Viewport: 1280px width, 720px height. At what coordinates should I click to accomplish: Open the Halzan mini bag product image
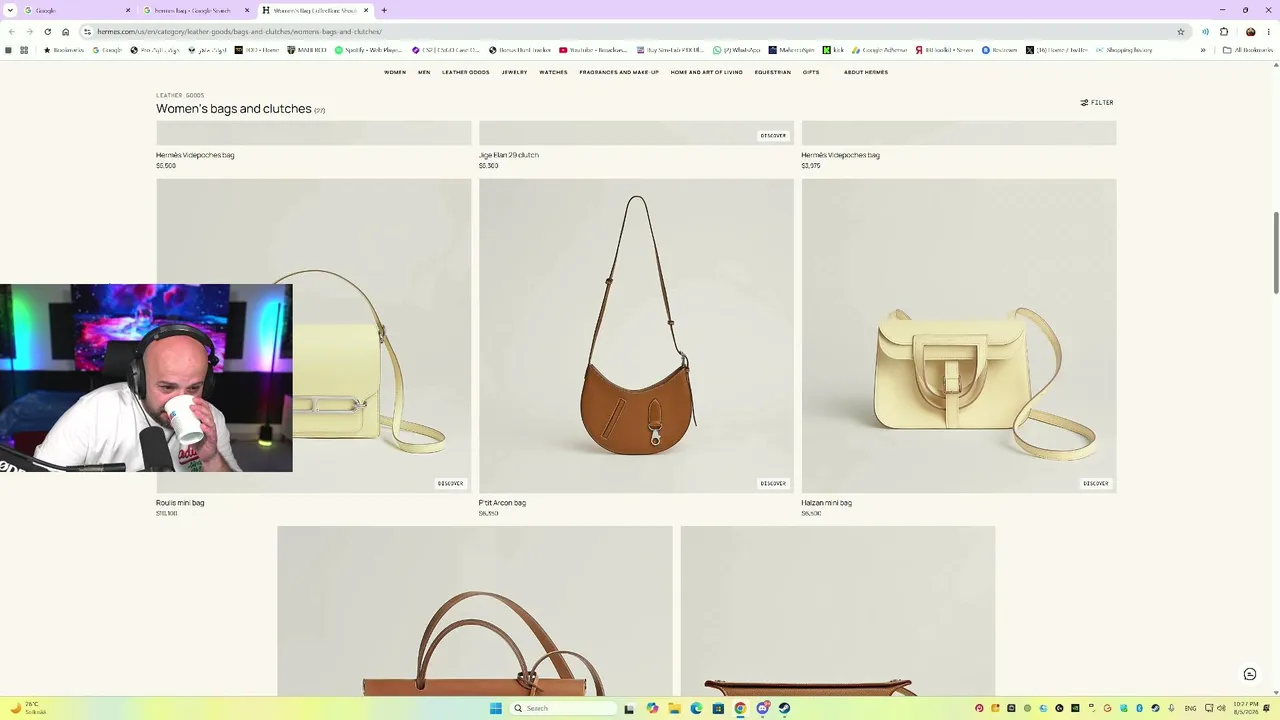[x=959, y=335]
